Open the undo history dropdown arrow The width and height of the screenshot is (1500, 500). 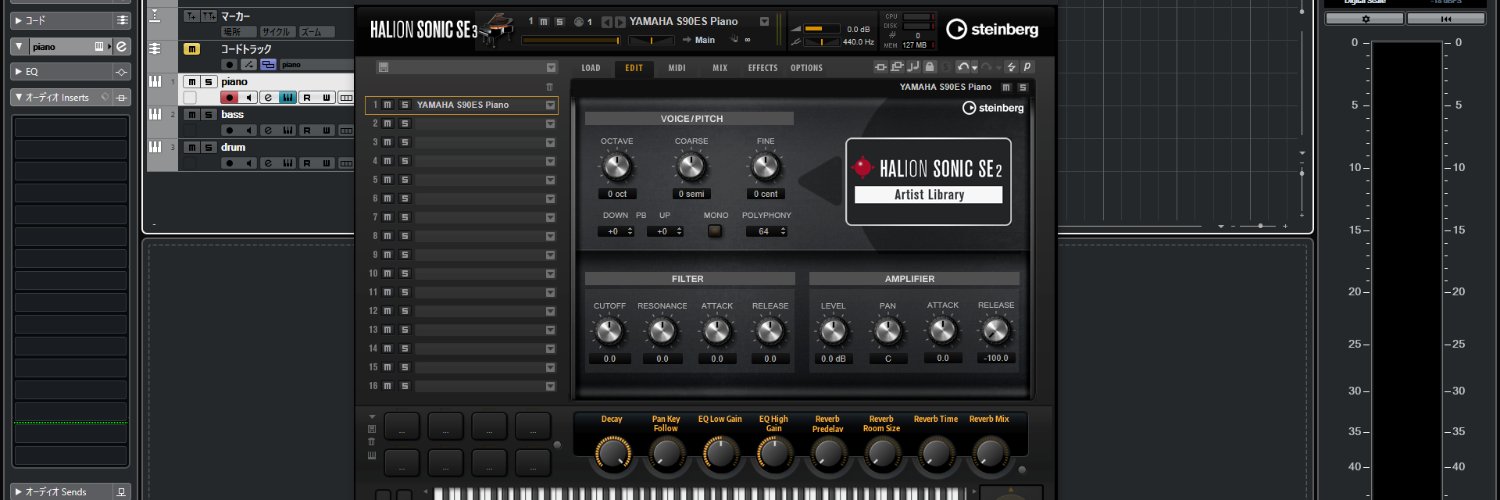click(974, 67)
